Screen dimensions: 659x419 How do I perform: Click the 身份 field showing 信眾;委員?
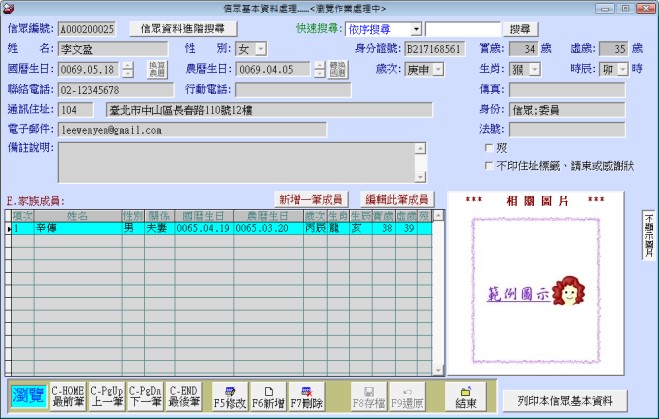point(567,110)
